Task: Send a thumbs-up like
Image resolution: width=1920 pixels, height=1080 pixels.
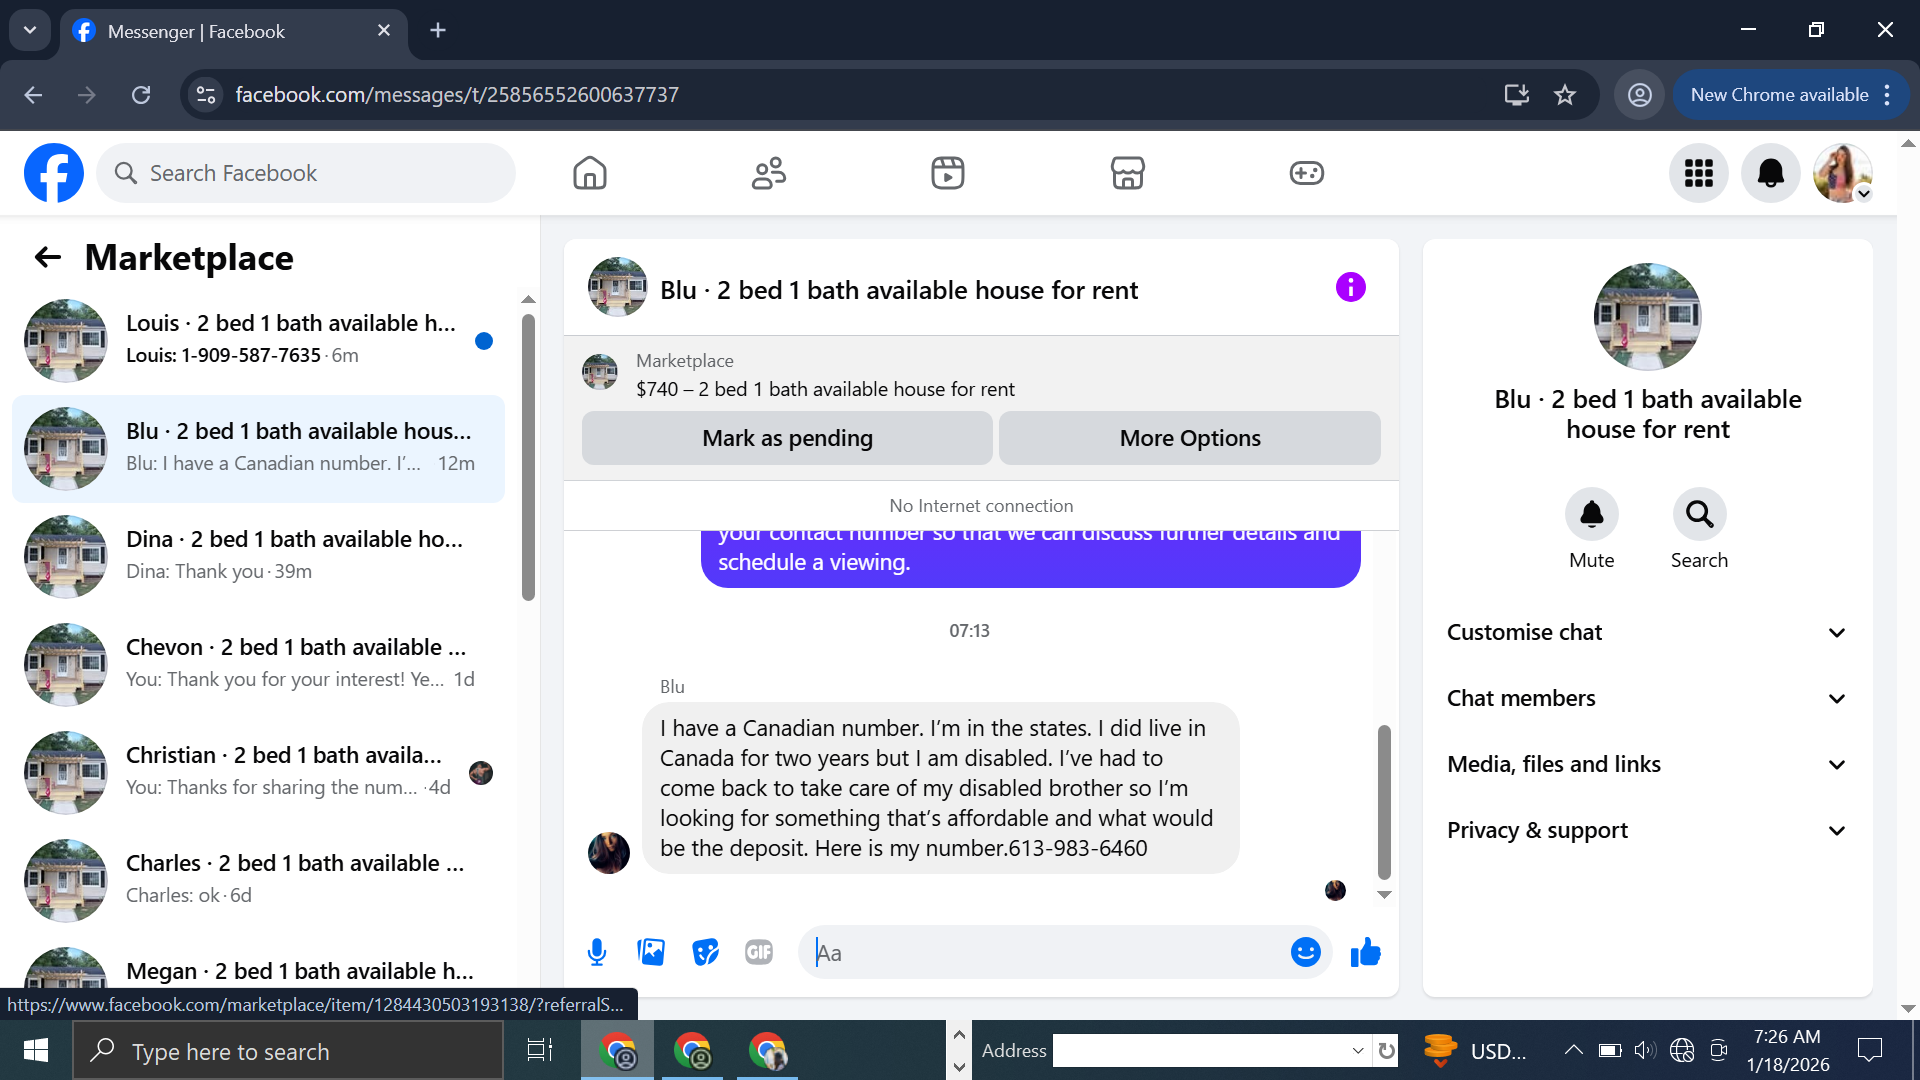Action: tap(1365, 952)
